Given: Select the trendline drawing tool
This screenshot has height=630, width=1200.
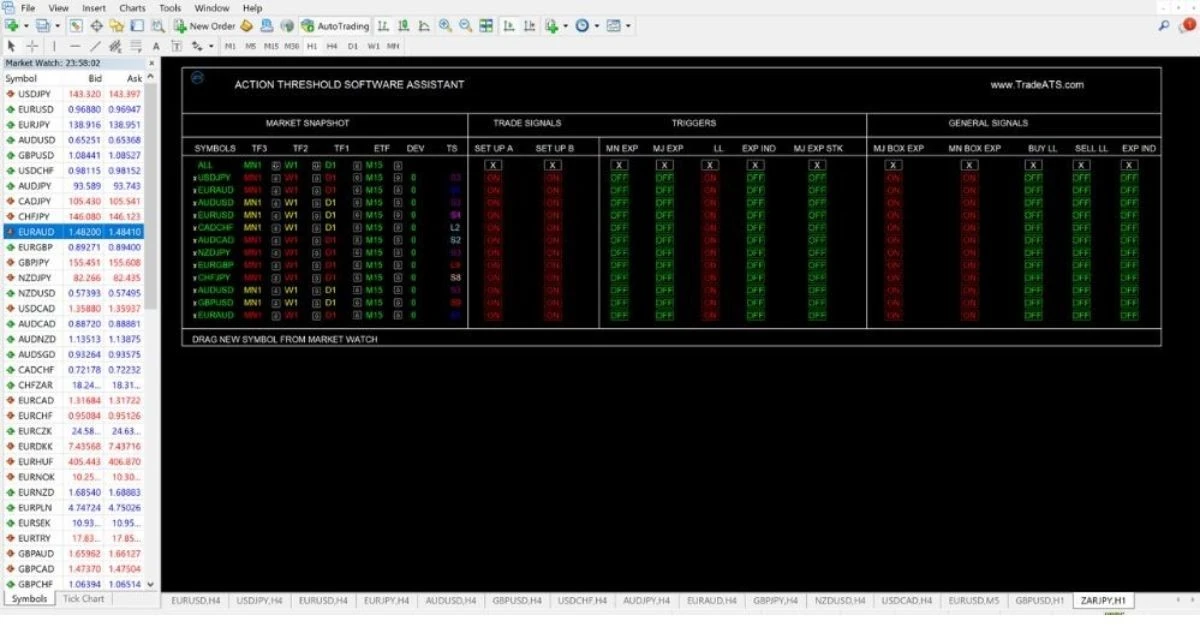Looking at the screenshot, I should (x=95, y=46).
